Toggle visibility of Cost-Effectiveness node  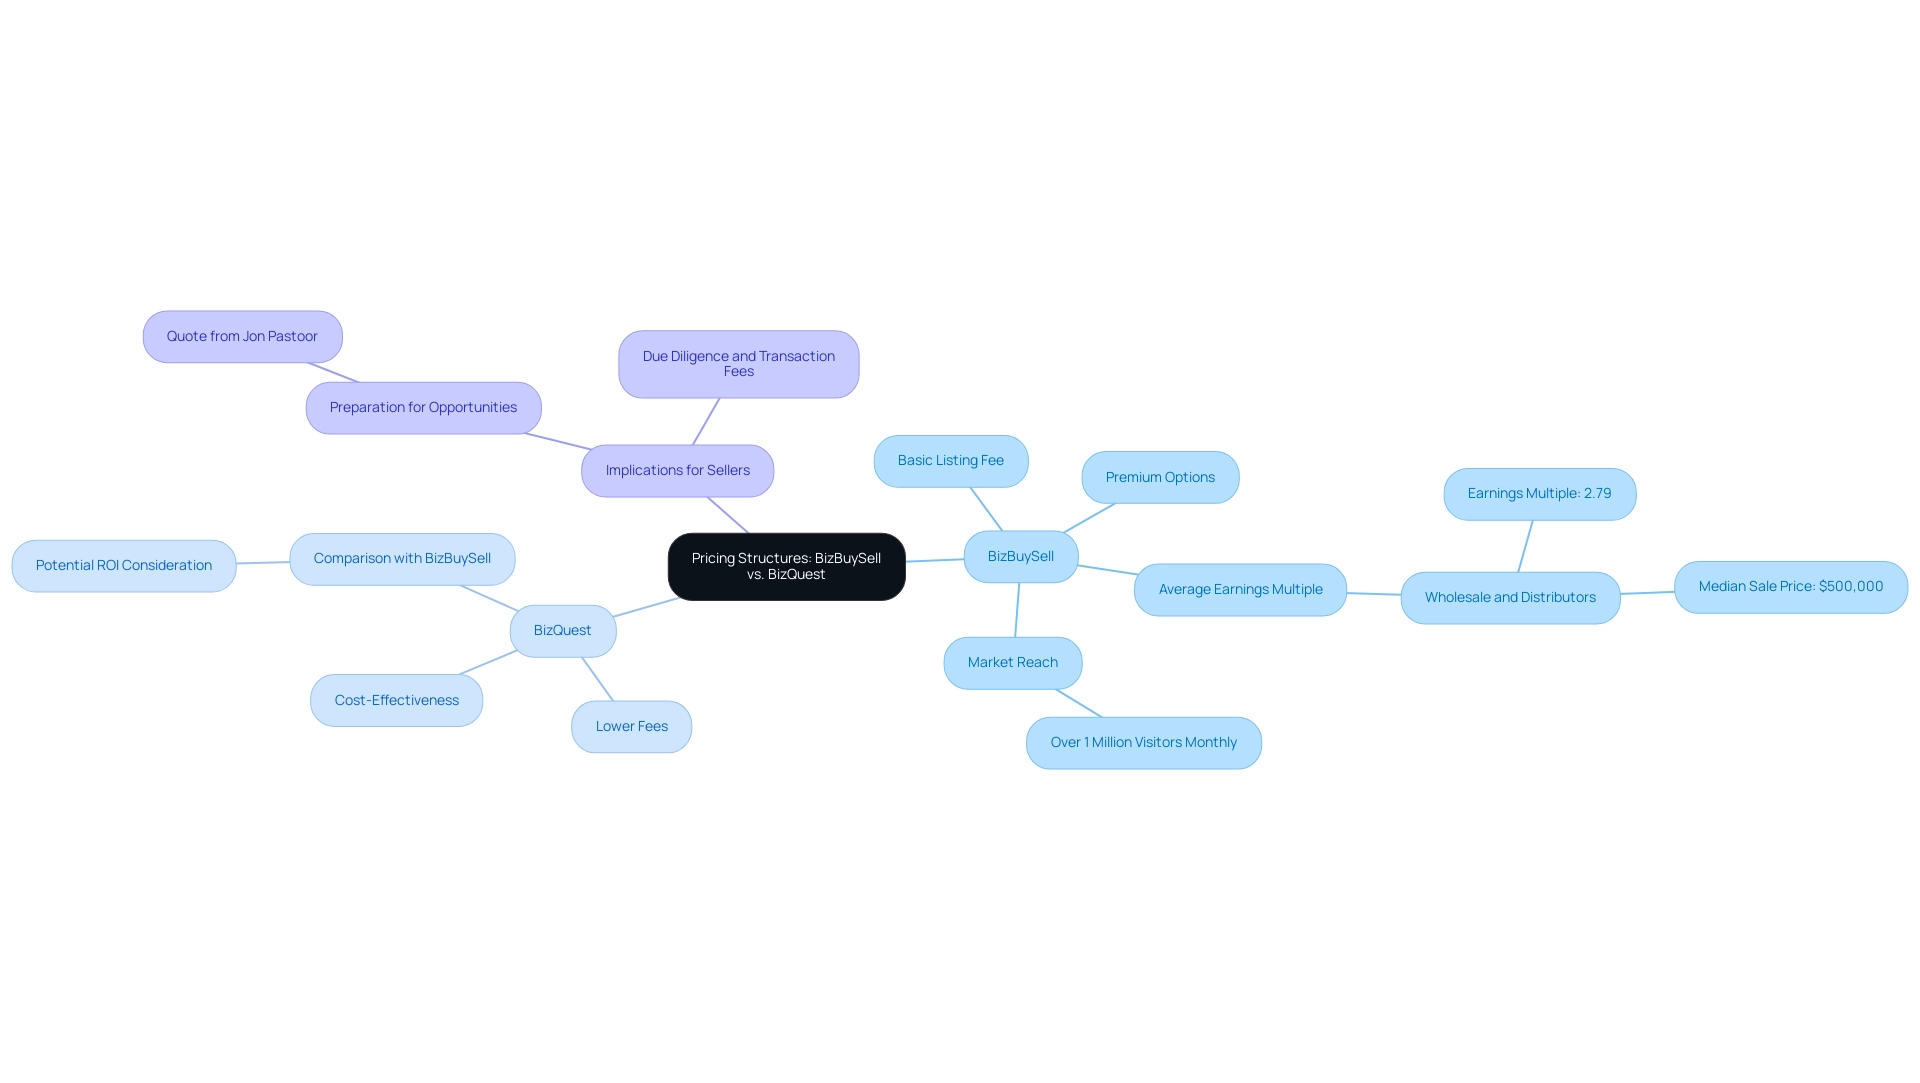pos(396,699)
